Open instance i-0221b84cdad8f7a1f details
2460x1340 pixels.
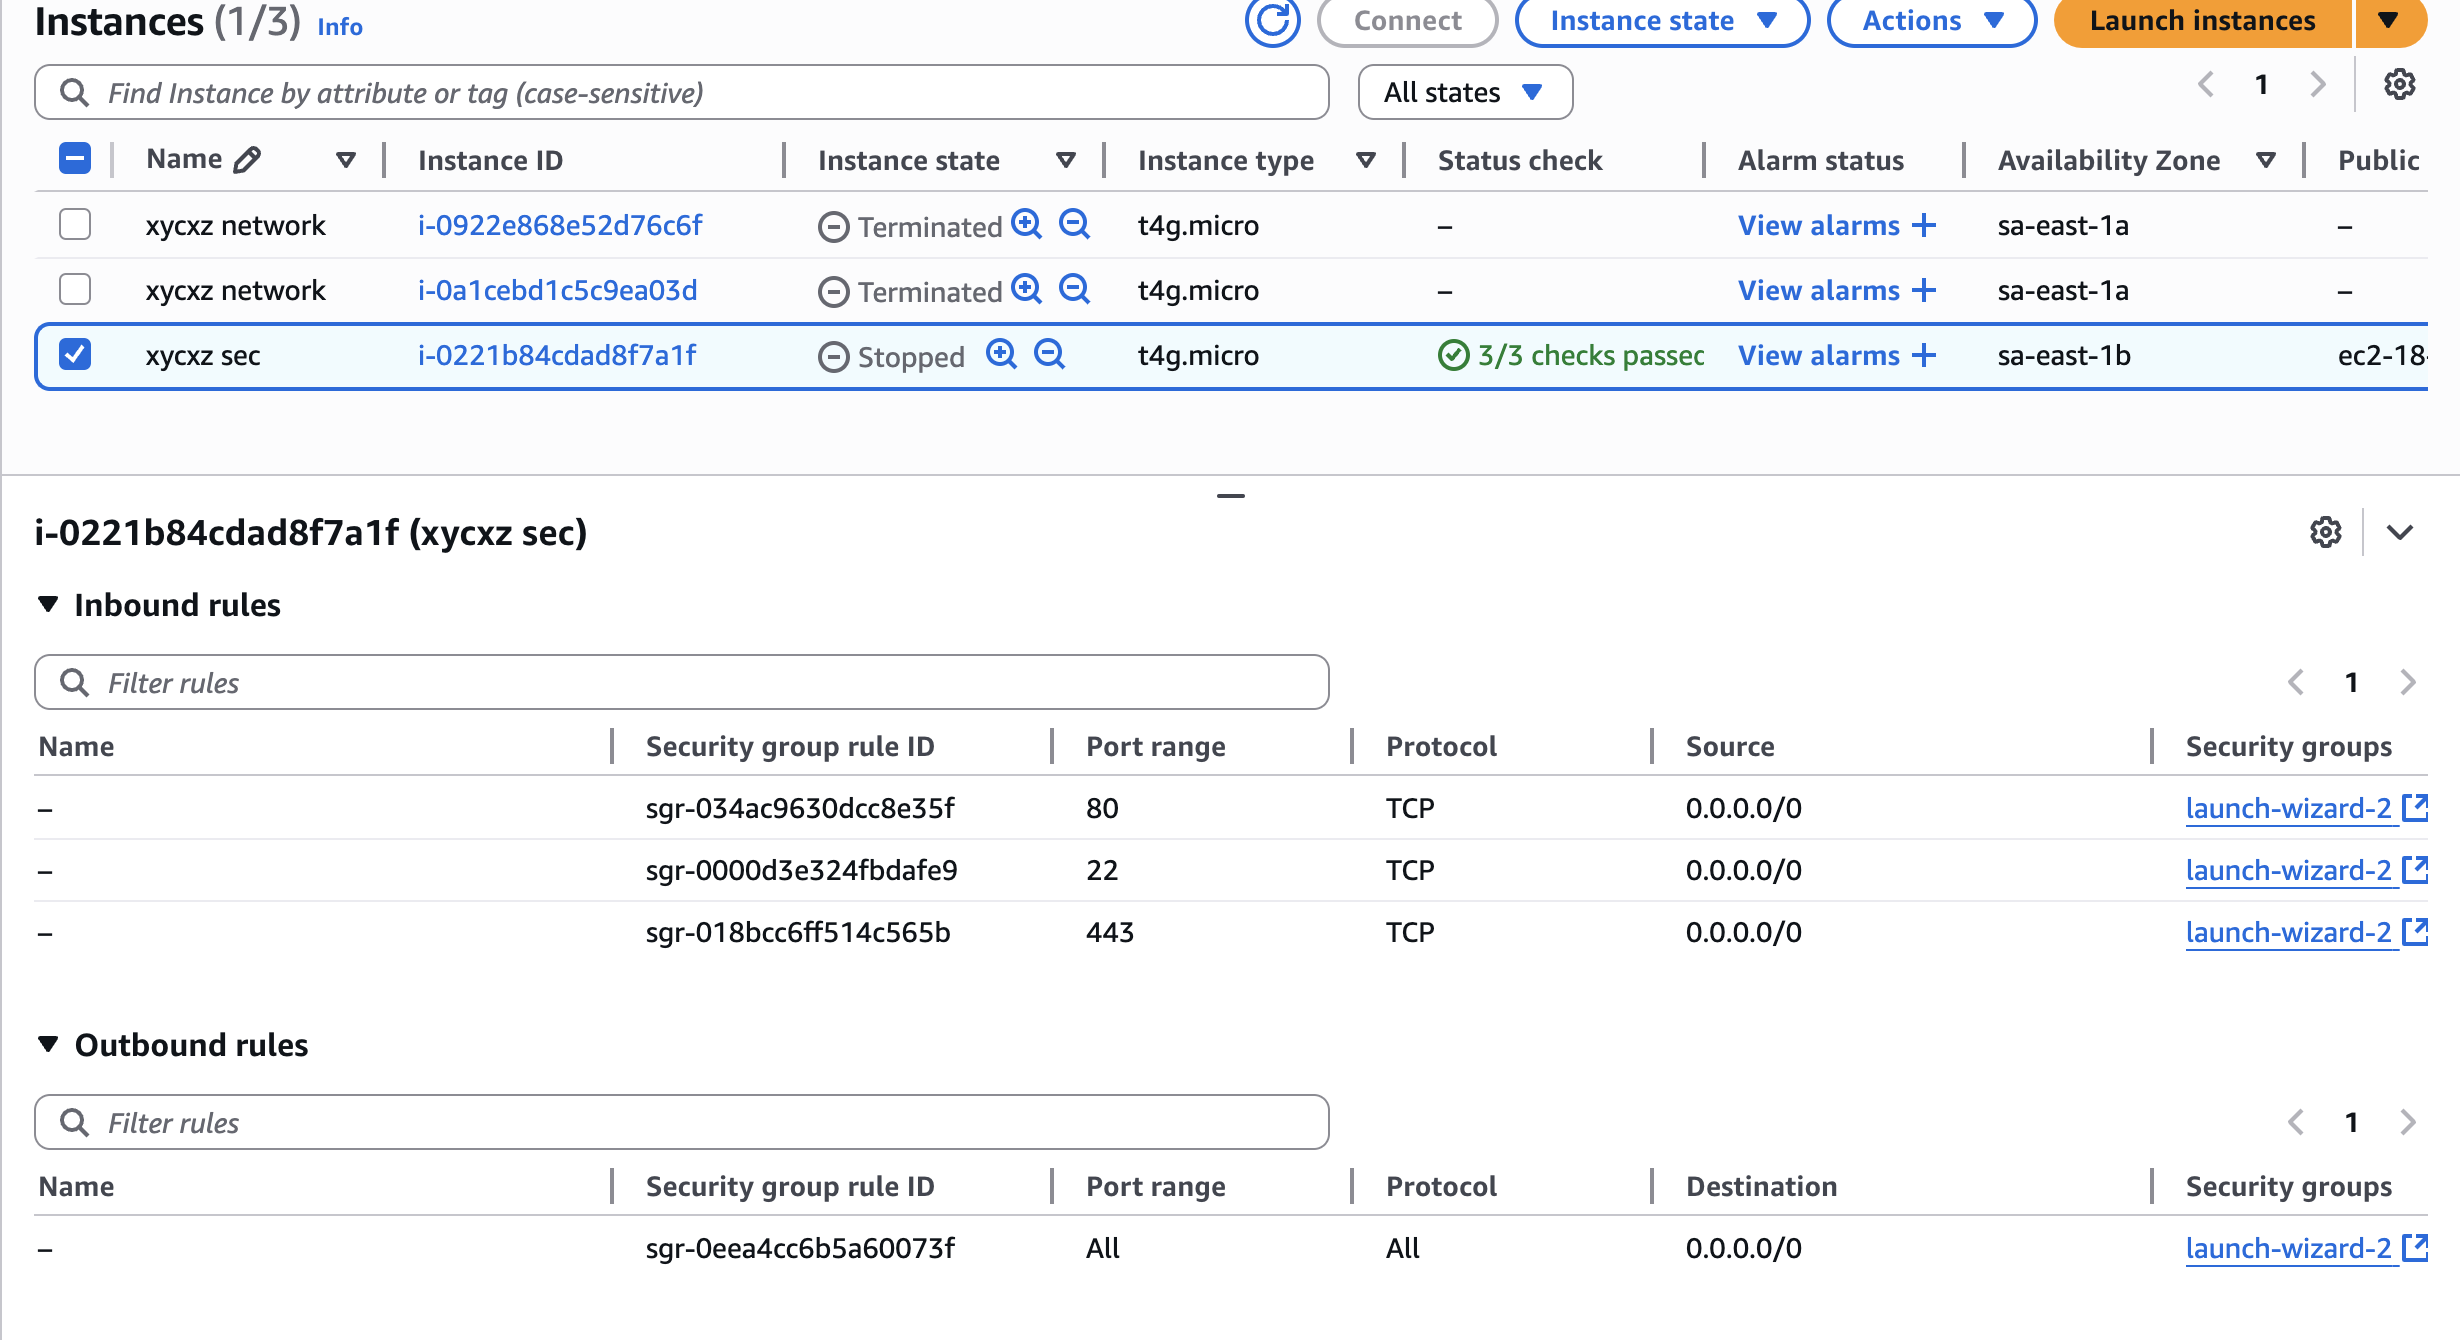pyautogui.click(x=556, y=354)
